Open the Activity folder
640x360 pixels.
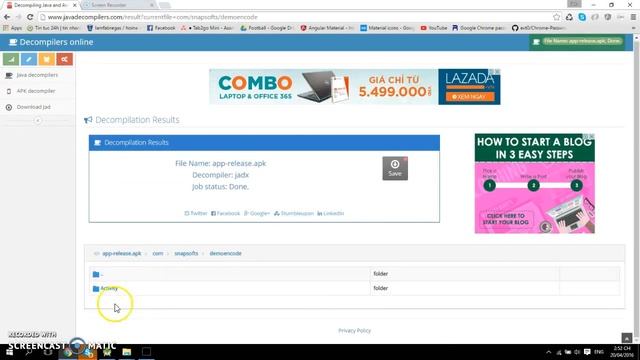tap(109, 288)
